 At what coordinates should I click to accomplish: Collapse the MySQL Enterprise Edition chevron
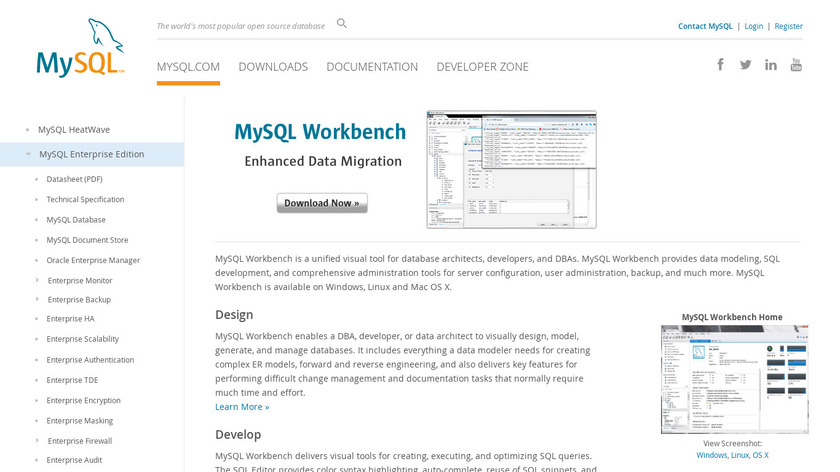click(28, 154)
